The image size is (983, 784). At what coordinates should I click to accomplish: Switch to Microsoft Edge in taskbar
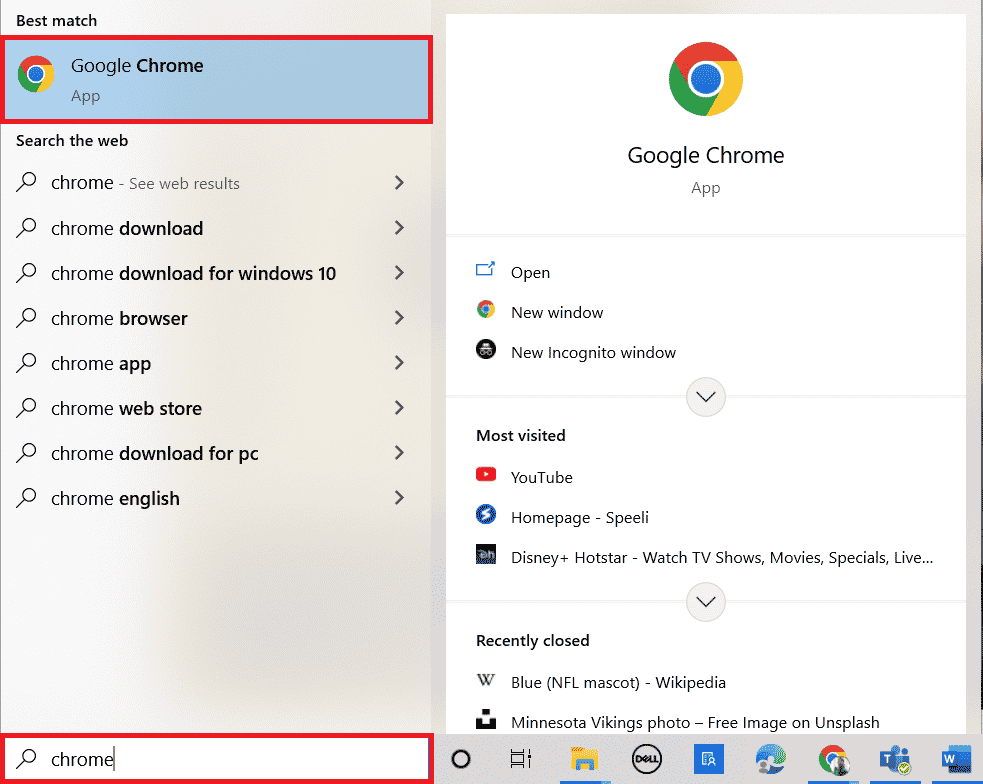coord(770,759)
